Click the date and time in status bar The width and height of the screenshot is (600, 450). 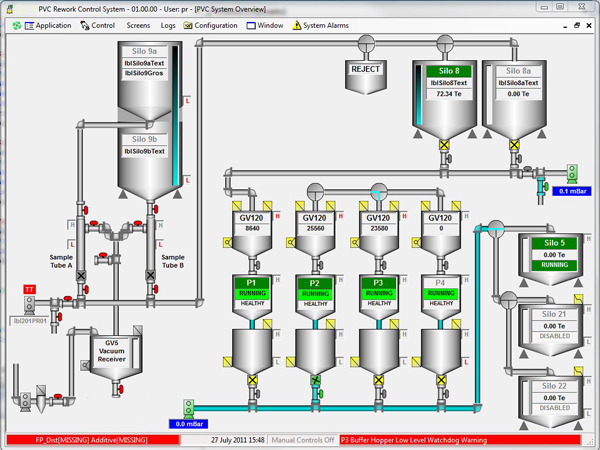tap(238, 440)
